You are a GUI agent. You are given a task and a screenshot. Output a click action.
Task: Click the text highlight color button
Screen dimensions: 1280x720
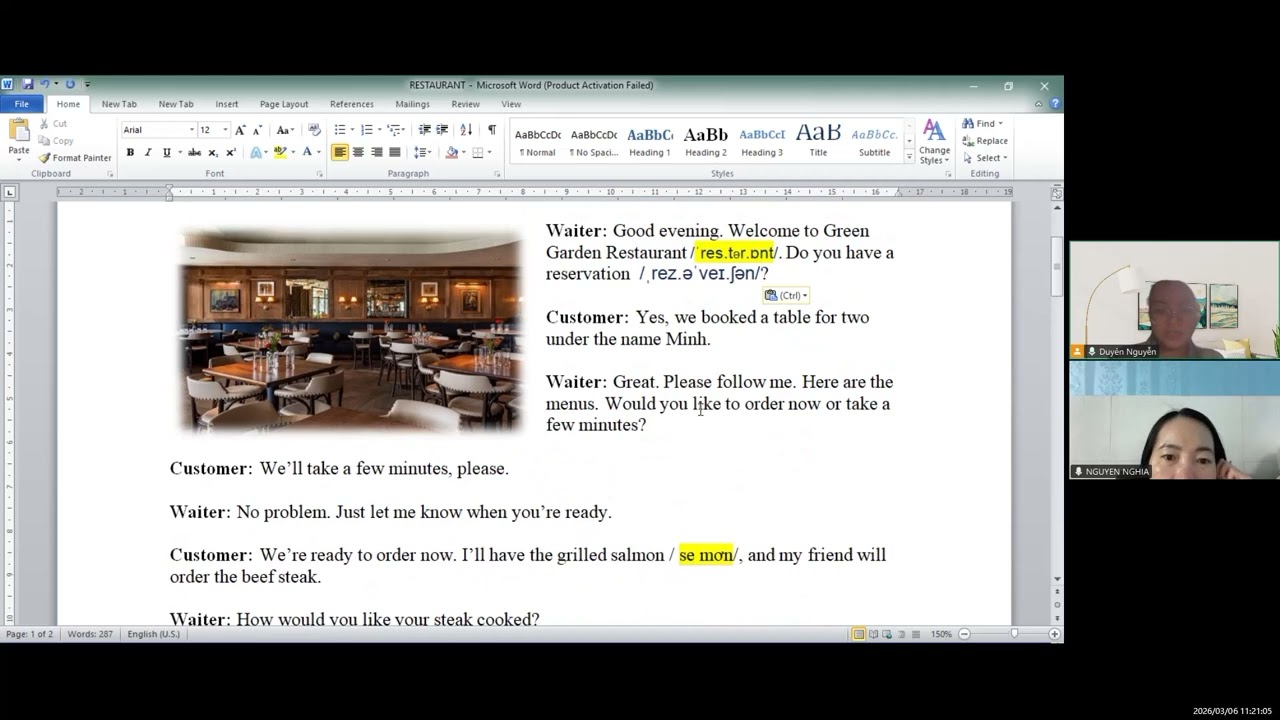pyautogui.click(x=280, y=152)
